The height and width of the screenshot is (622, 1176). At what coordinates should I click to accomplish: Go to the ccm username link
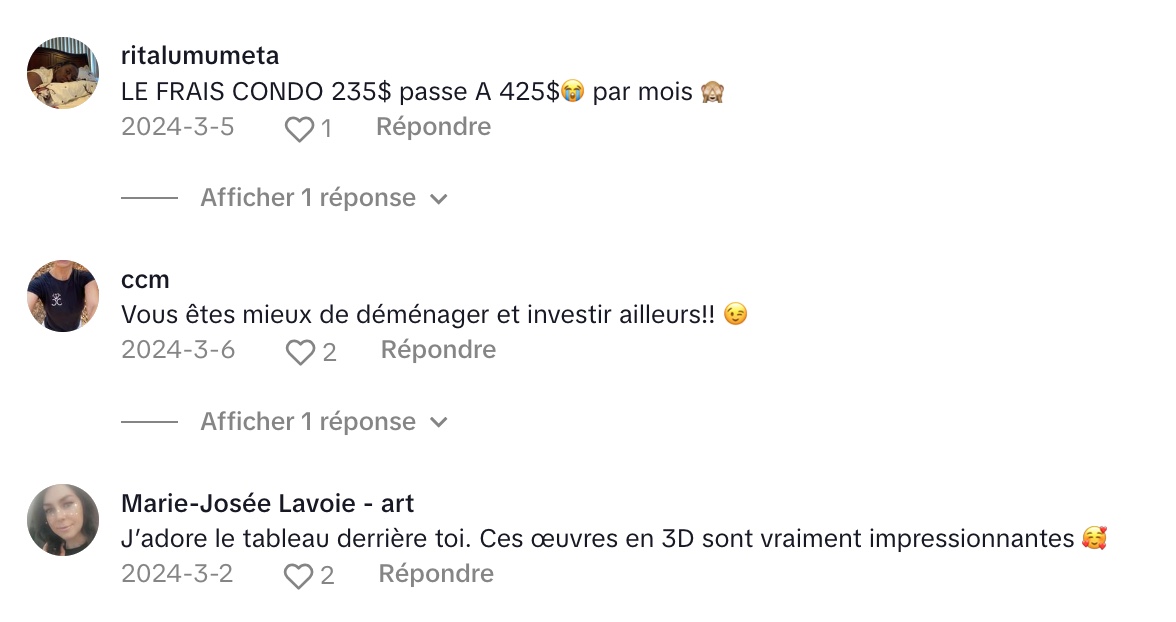coord(145,279)
